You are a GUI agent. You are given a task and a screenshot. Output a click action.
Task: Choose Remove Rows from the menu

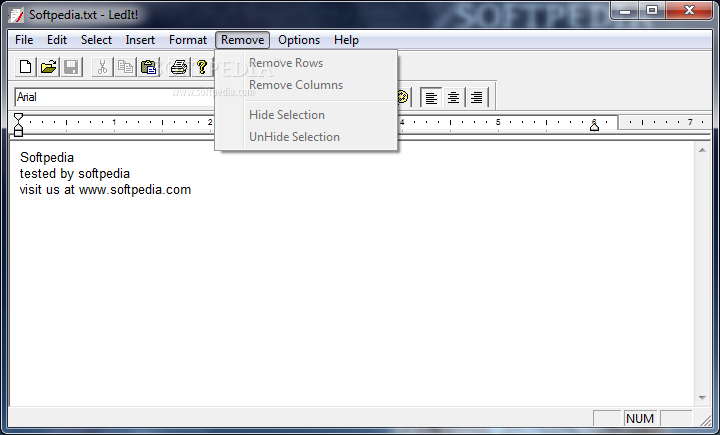coord(306,63)
